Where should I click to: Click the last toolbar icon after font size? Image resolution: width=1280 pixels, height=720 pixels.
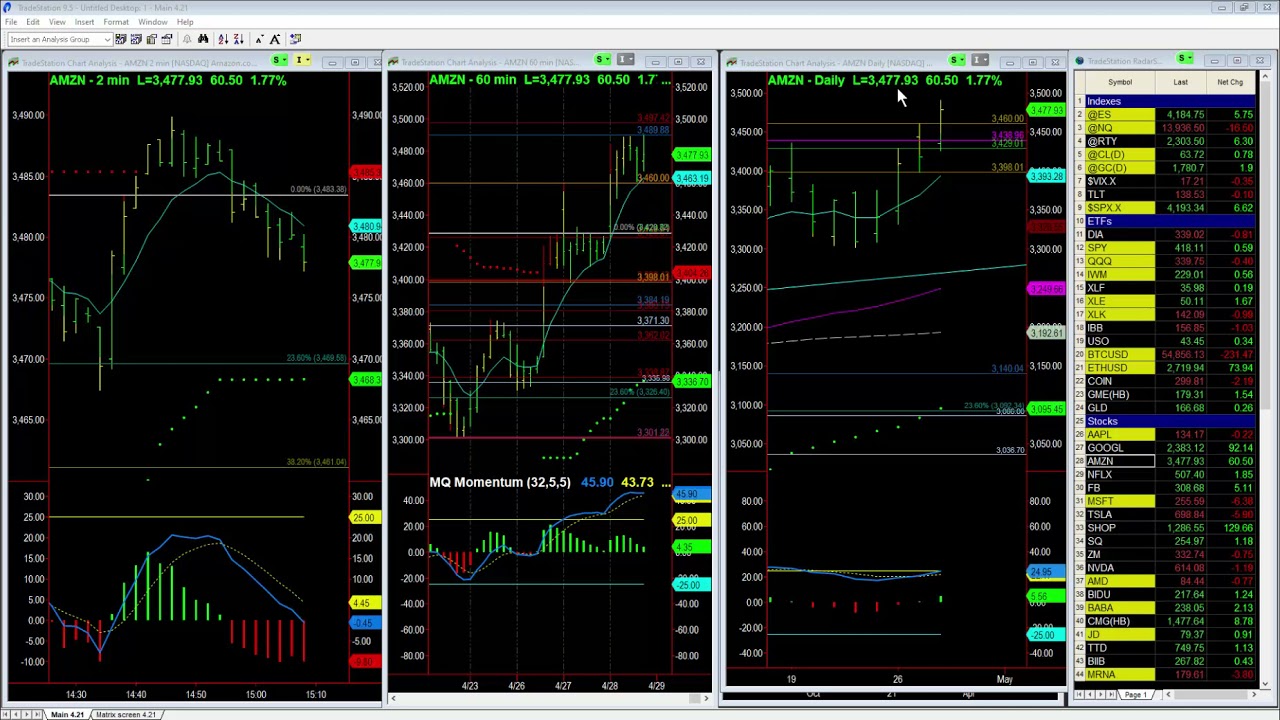click(x=295, y=39)
